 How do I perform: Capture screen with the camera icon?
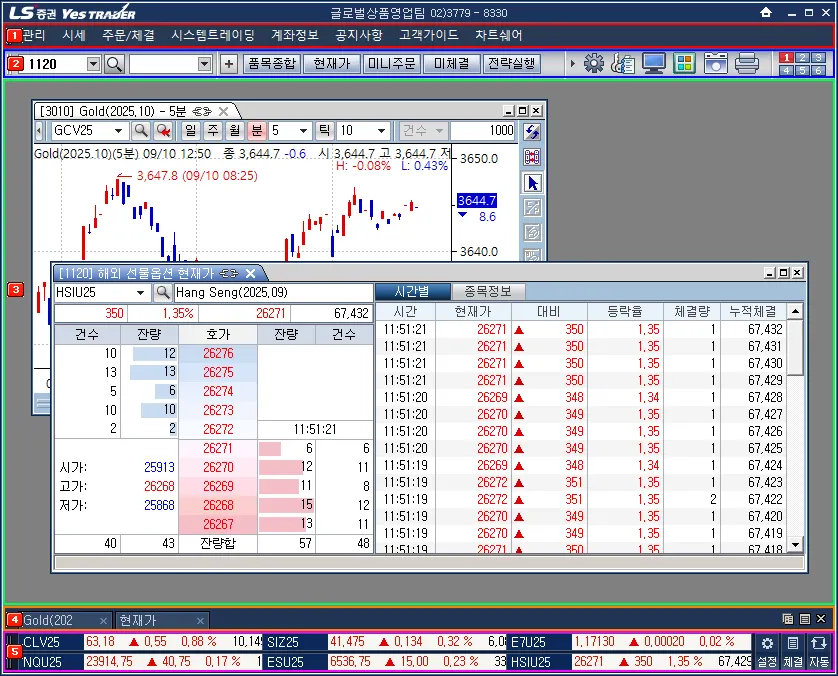click(716, 64)
